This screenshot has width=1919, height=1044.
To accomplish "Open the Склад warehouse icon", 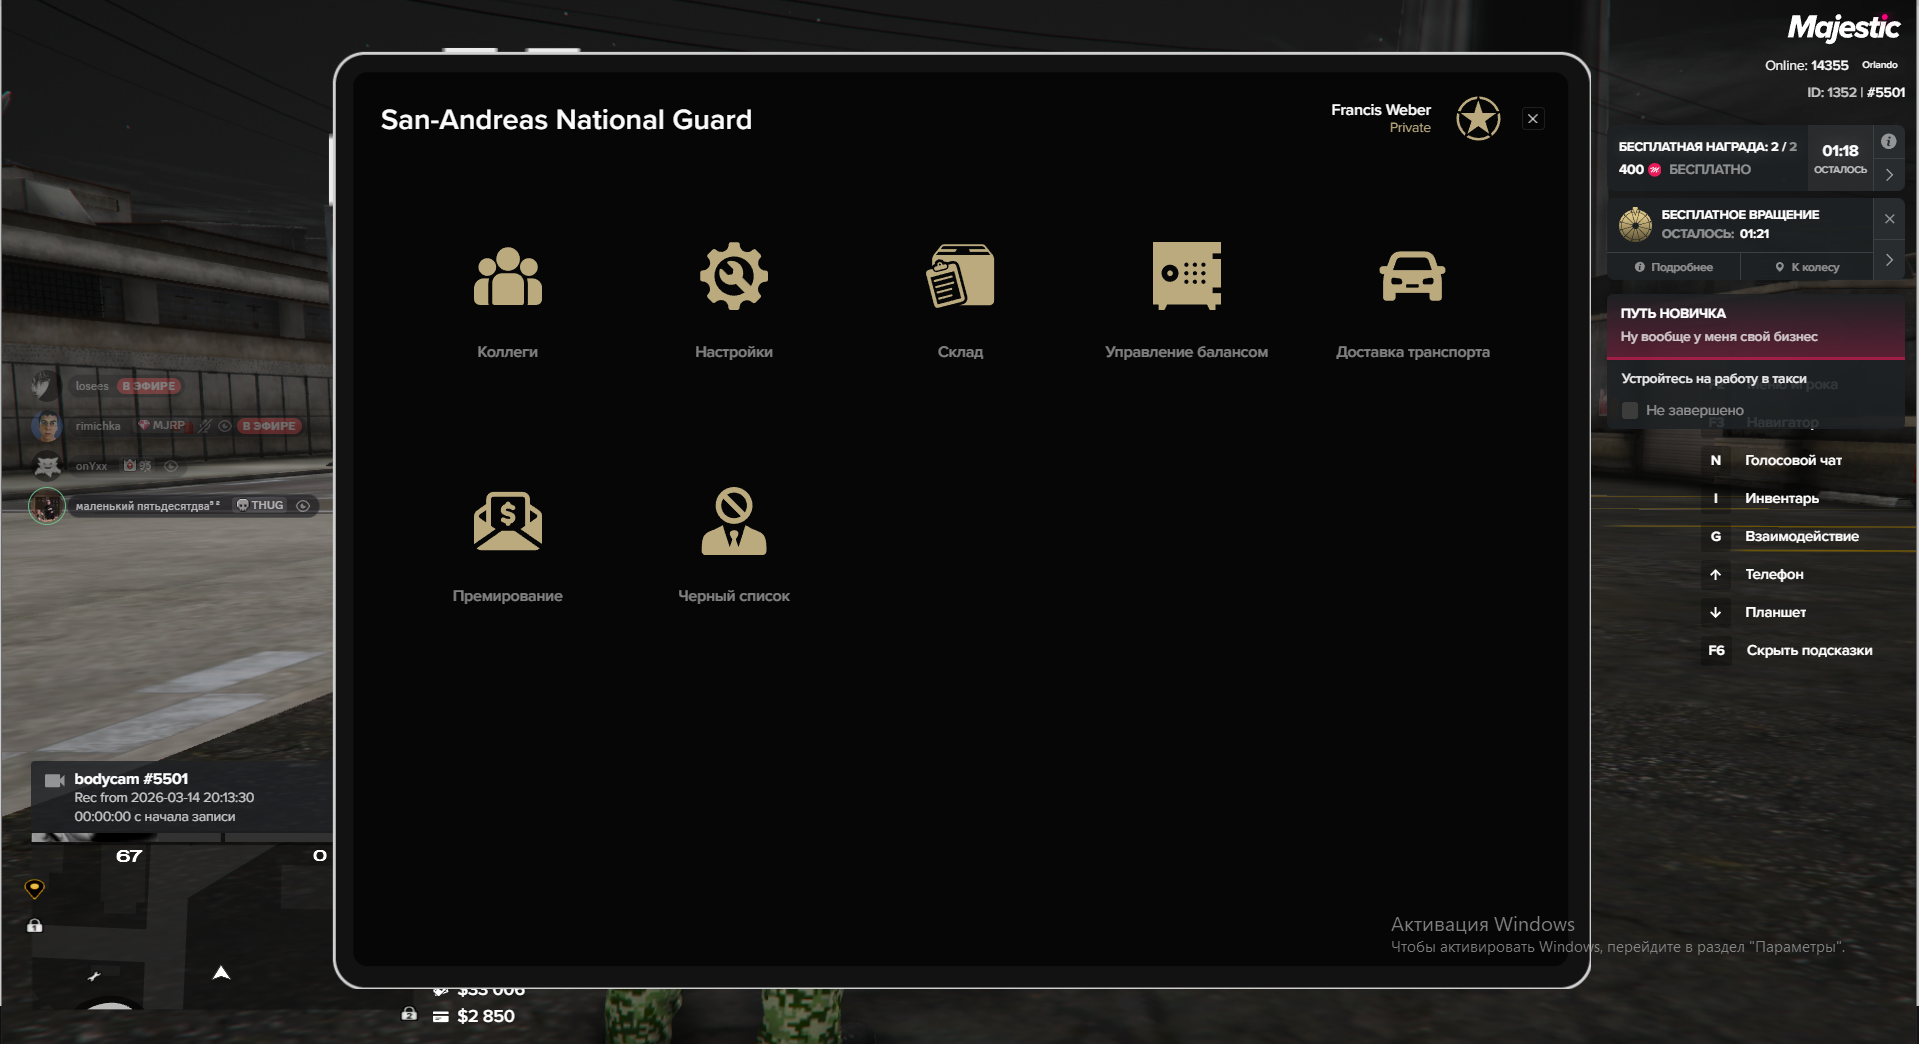I will pos(960,277).
